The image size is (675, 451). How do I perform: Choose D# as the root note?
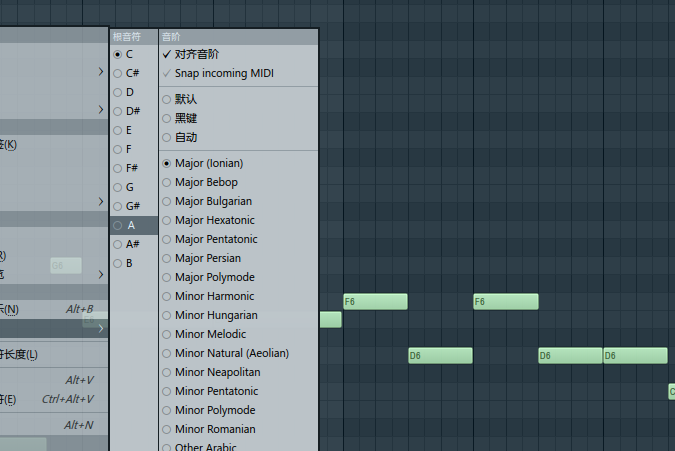click(134, 111)
